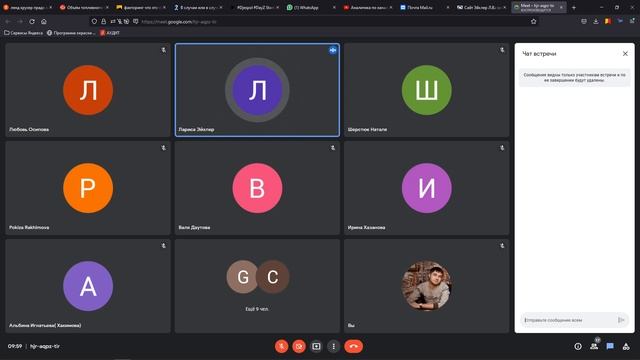The height and width of the screenshot is (360, 640).
Task: Select the Лариса Эйхлер speaking tile avatar
Action: (x=257, y=90)
